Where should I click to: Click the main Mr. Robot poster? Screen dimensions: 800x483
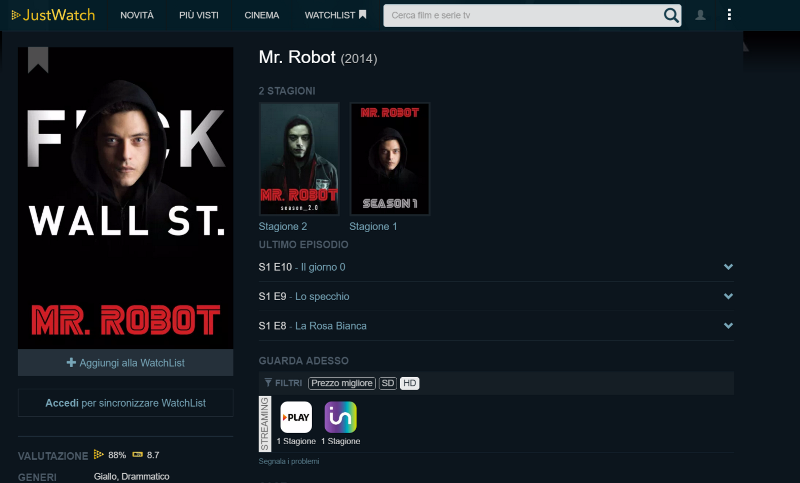[x=126, y=198]
